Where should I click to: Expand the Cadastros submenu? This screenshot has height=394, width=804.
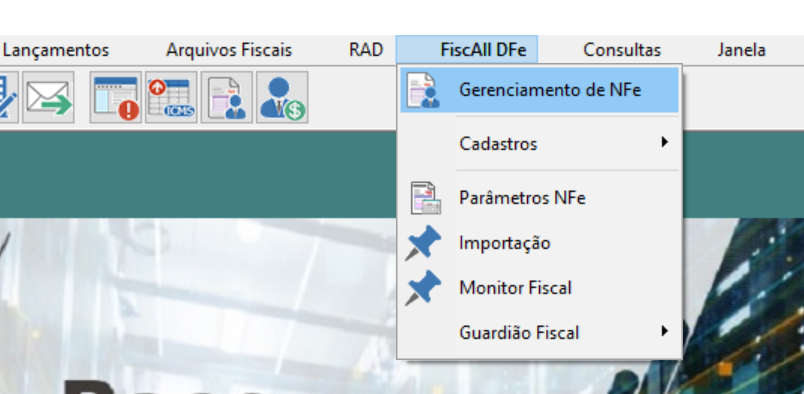[539, 144]
